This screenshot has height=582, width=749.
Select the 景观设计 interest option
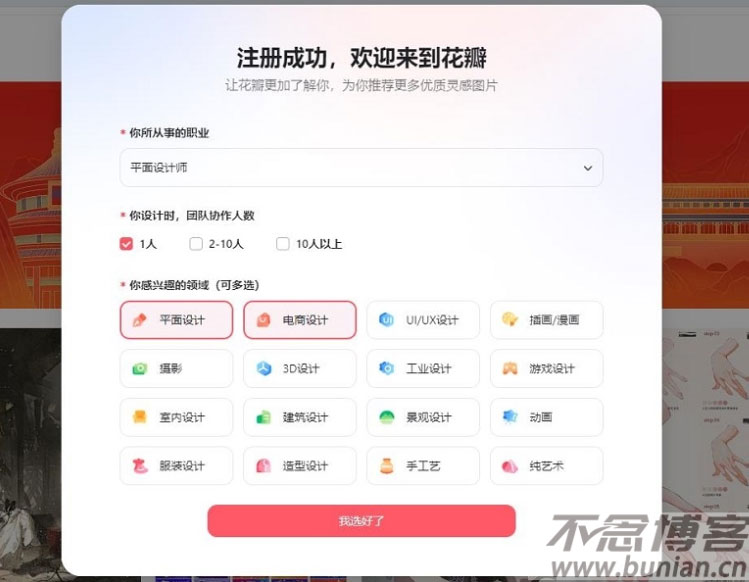[x=423, y=417]
